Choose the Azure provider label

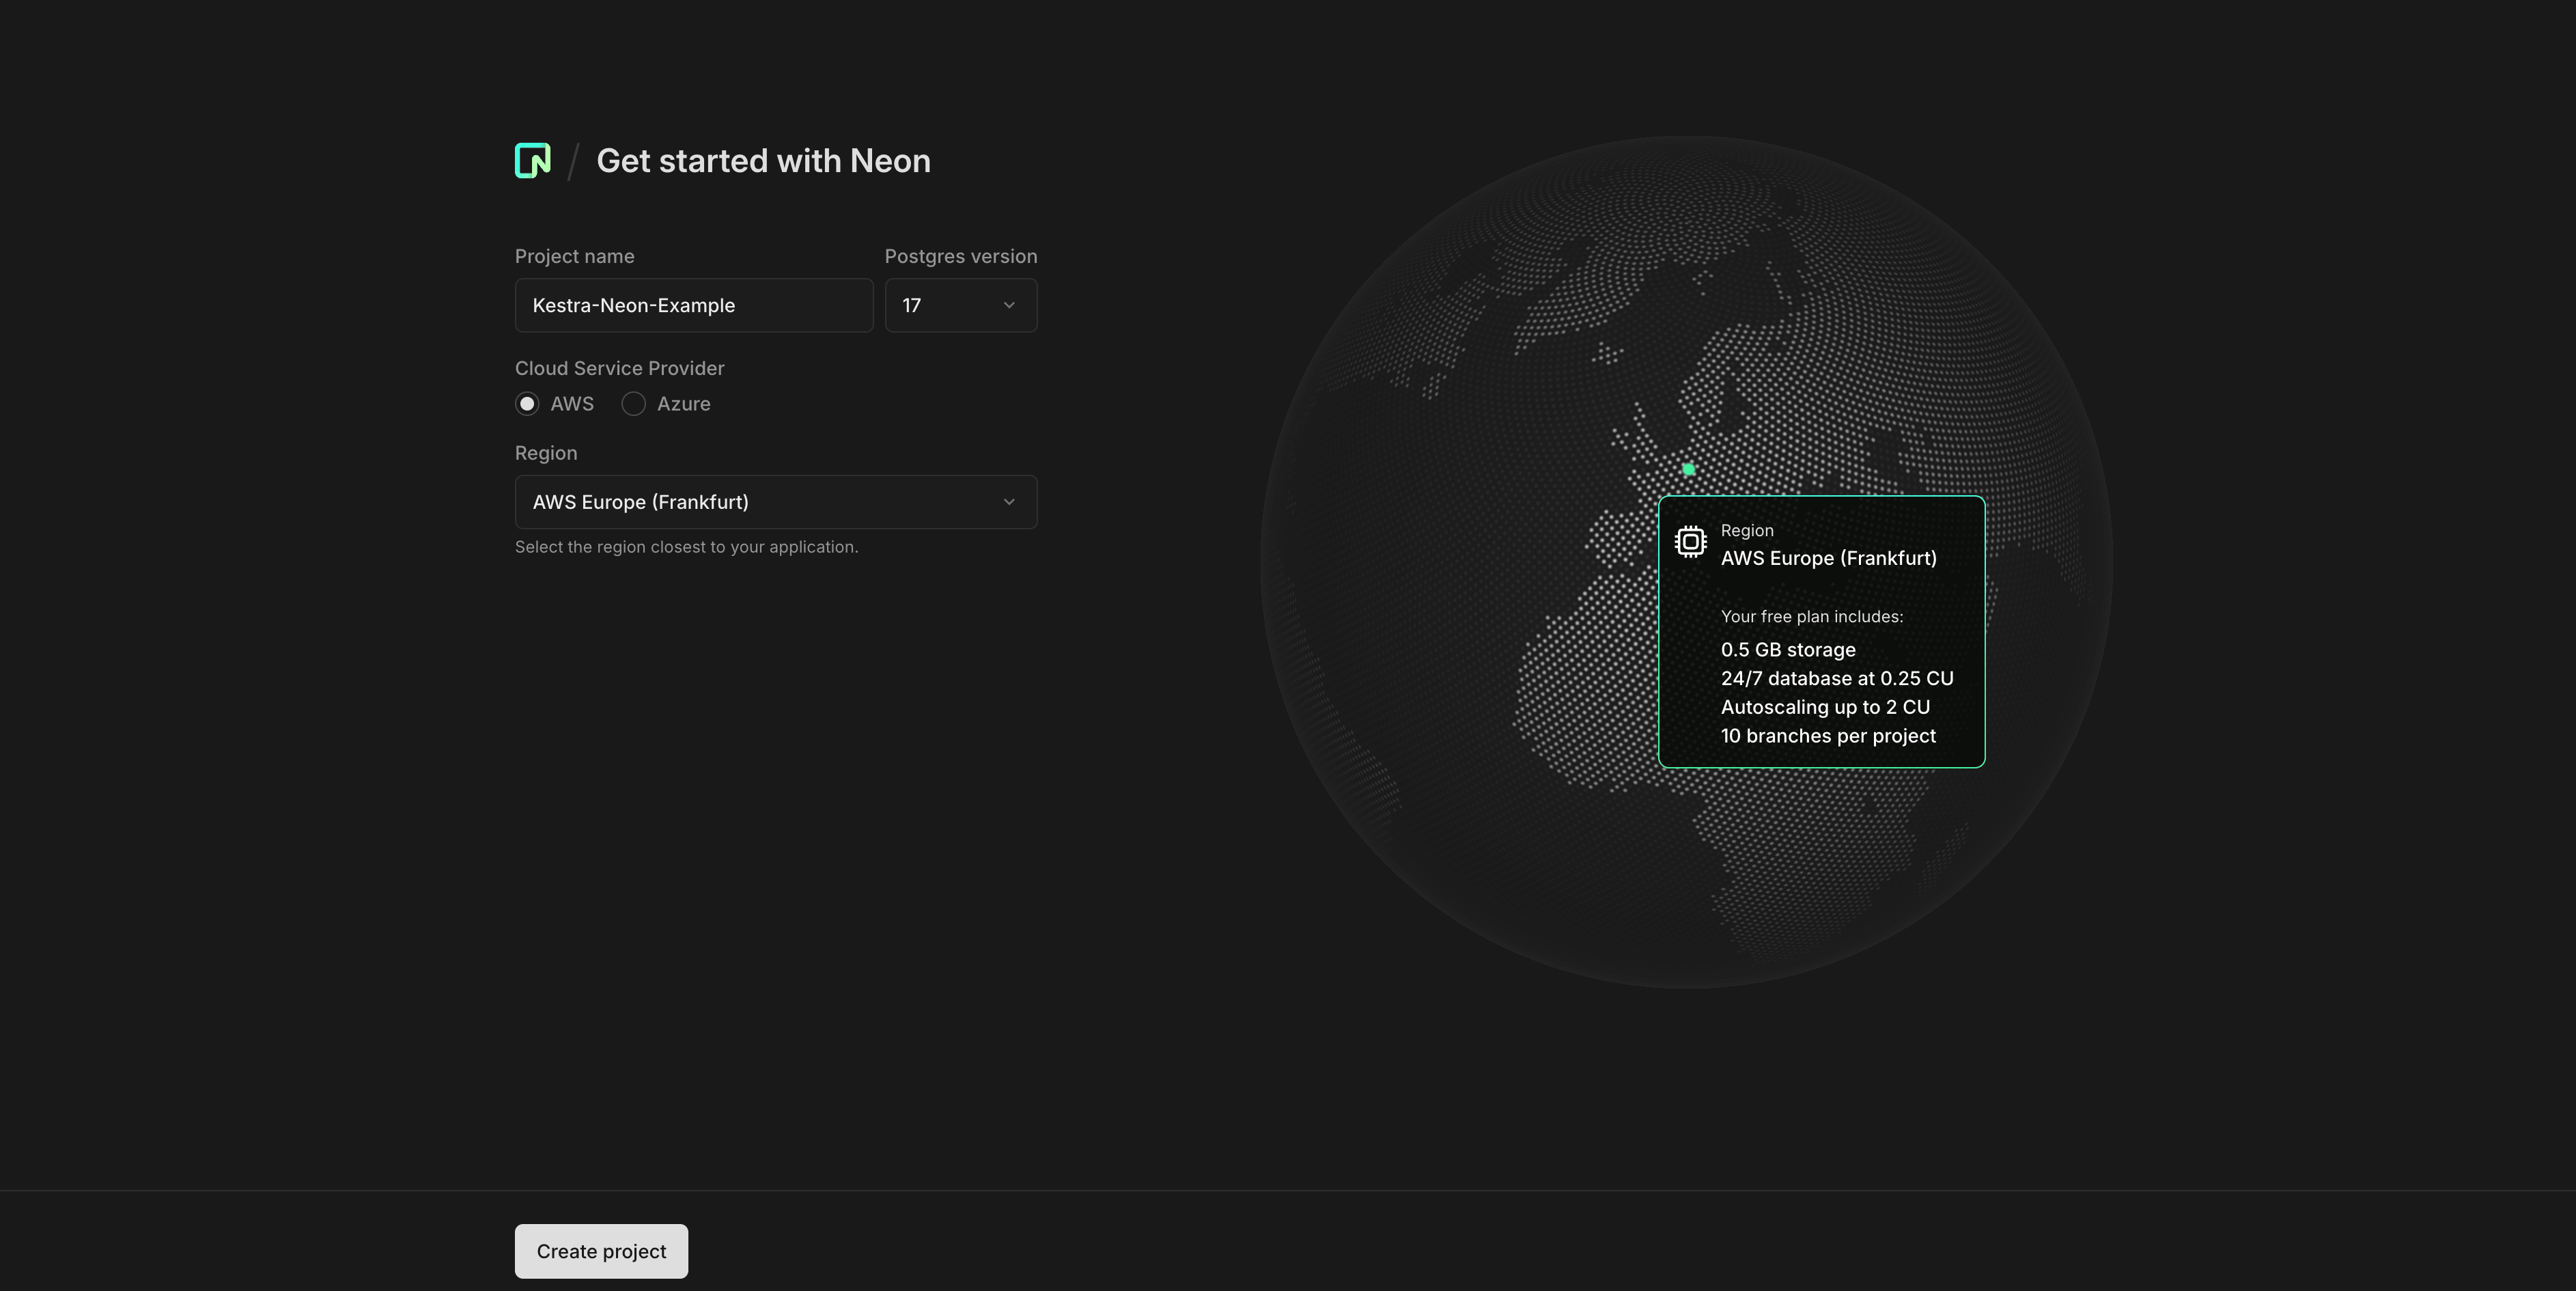pos(683,404)
